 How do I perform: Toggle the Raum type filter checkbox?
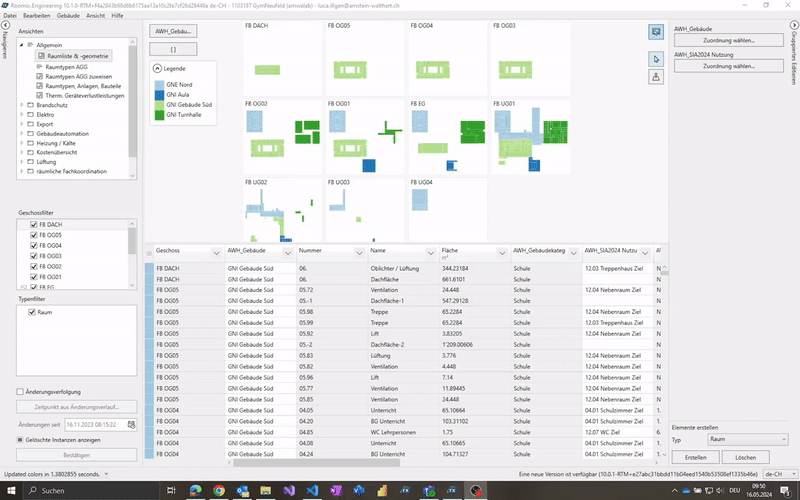pos(34,312)
